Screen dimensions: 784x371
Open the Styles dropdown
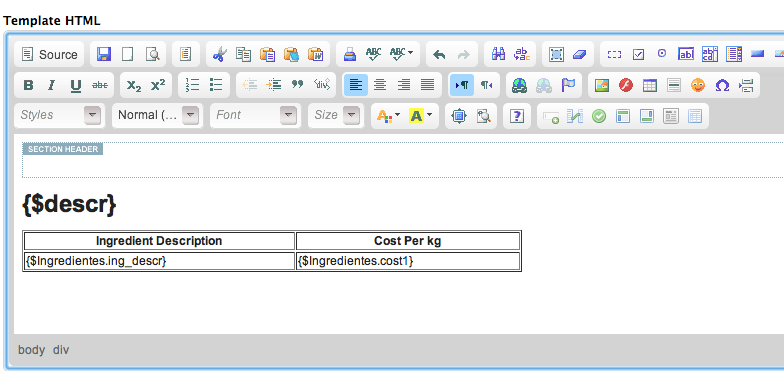tap(60, 116)
